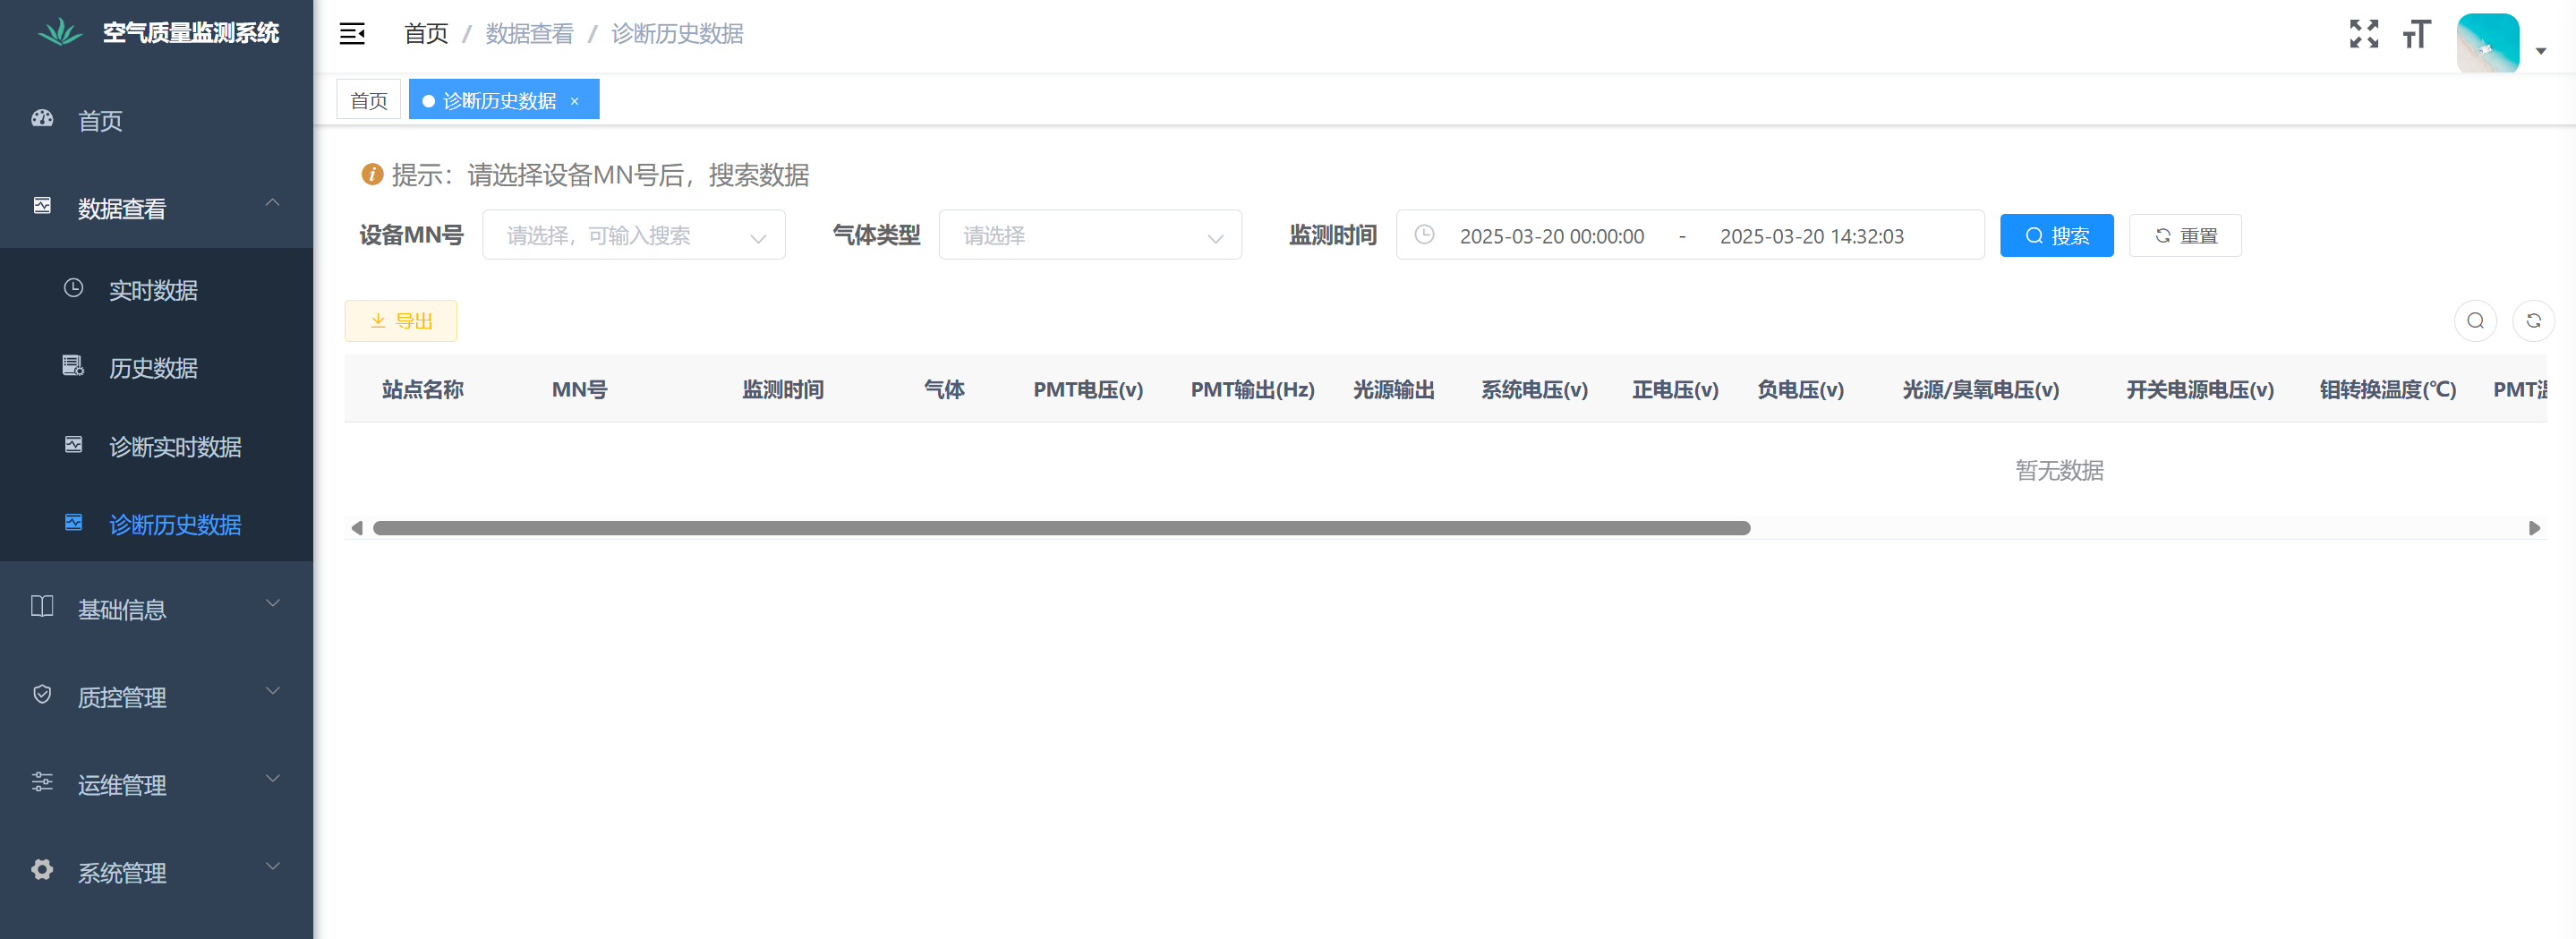The image size is (2576, 939).
Task: Open column search using the magnifier icon
Action: click(x=2475, y=320)
